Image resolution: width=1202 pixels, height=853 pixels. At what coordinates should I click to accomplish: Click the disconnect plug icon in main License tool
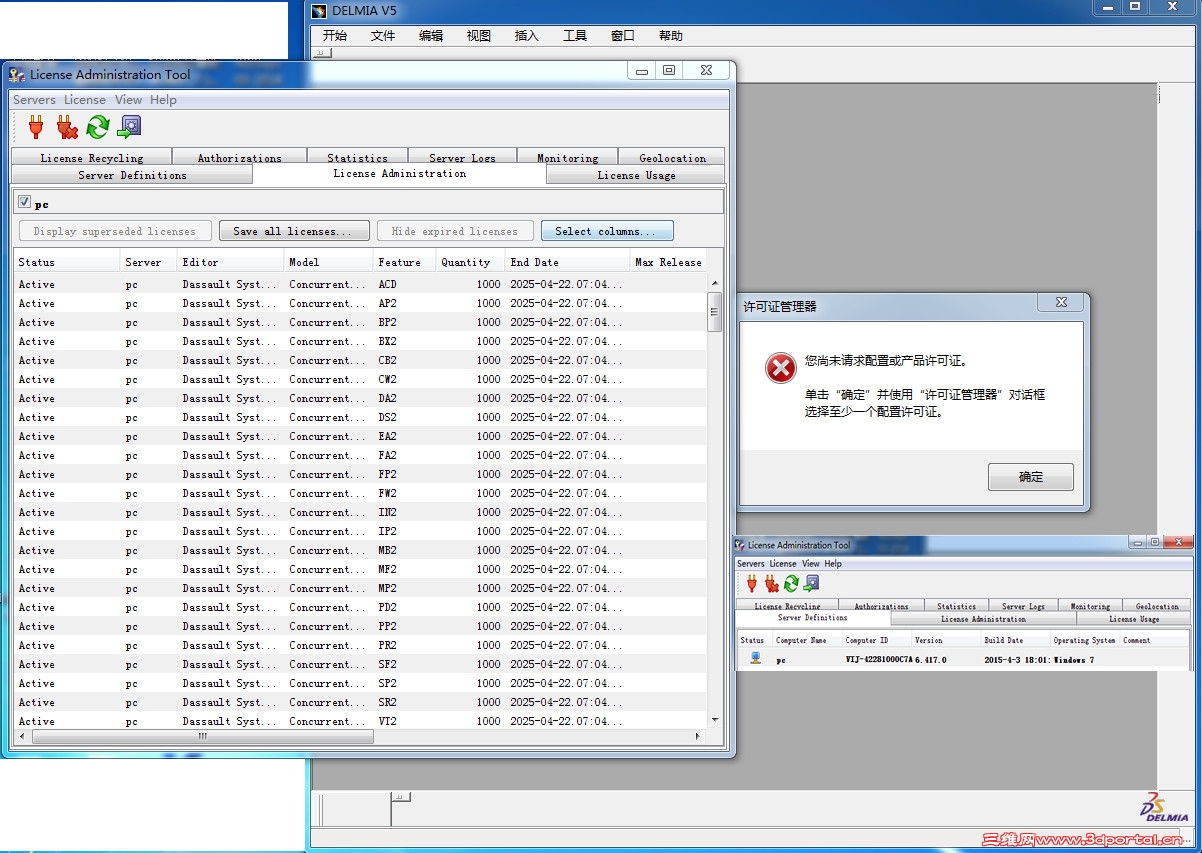(67, 127)
